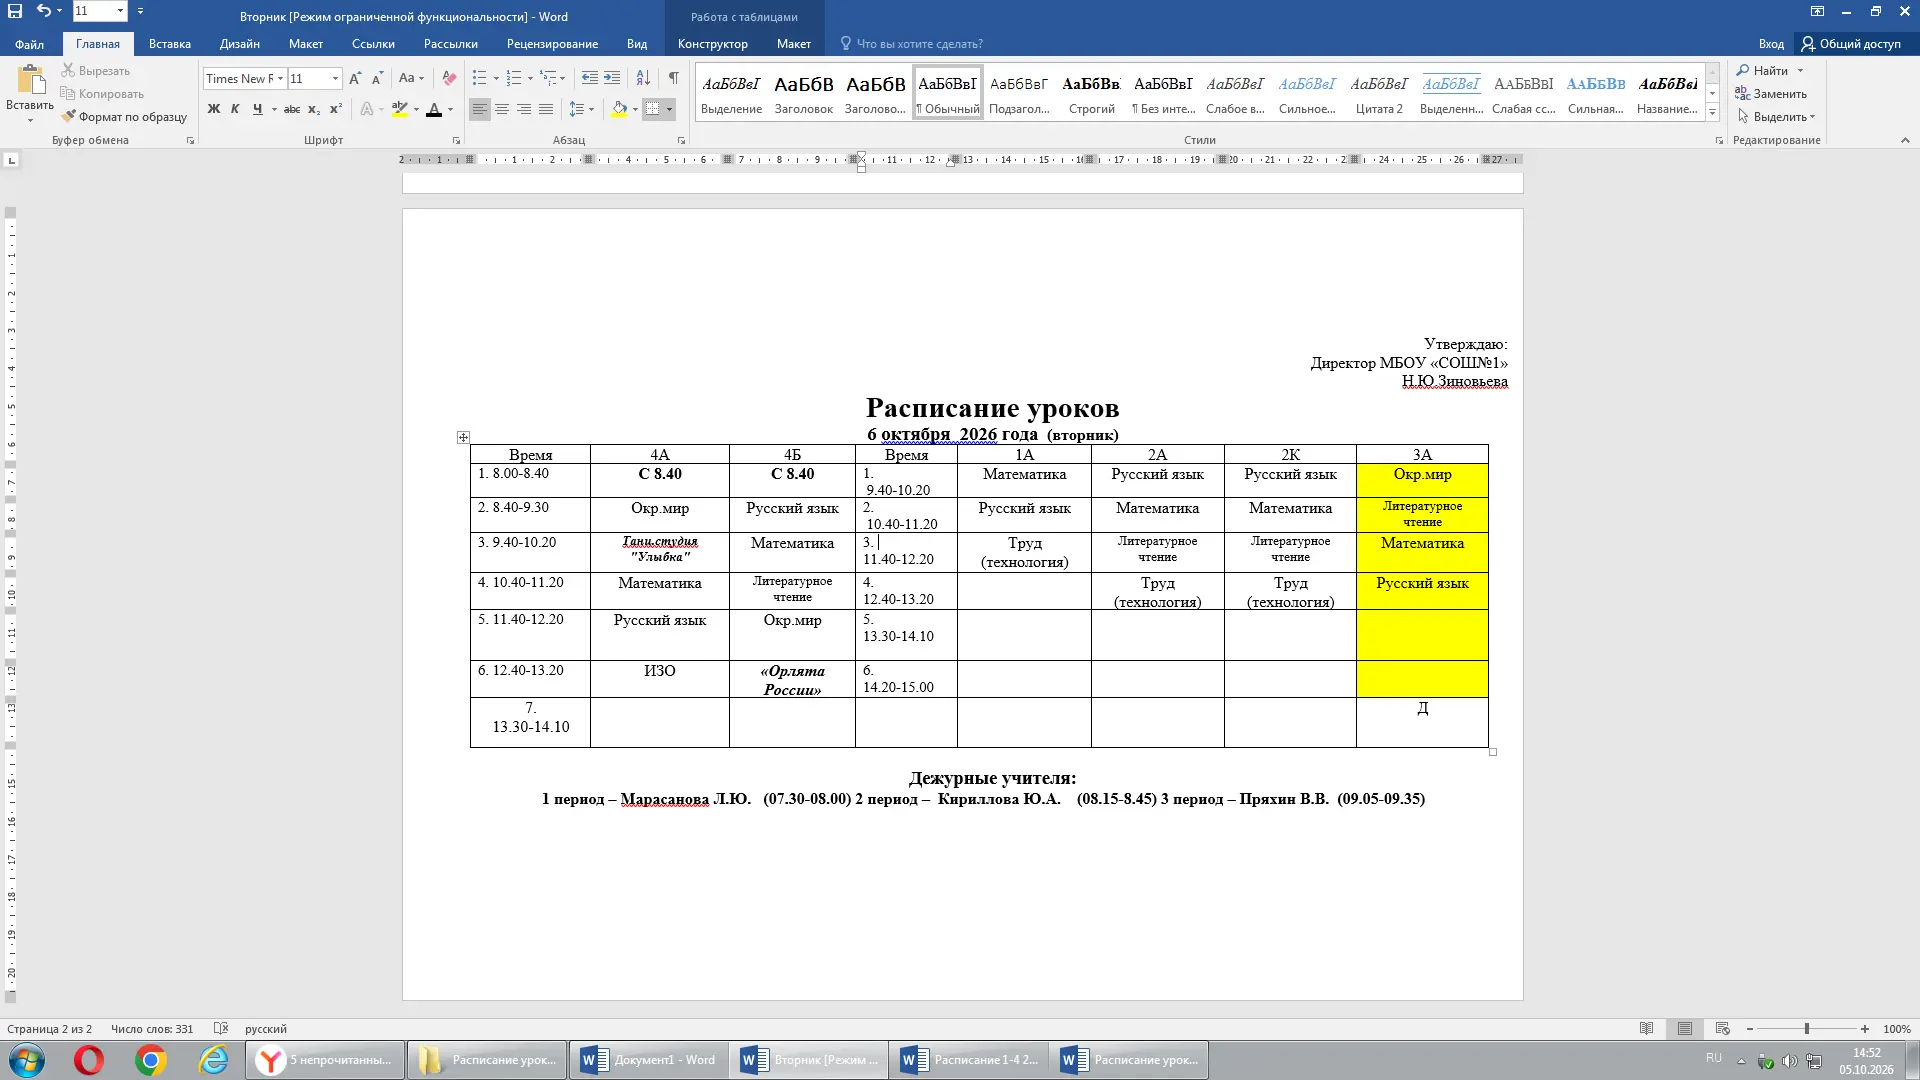Open the font size dropdown in ribbon
Screen dimensions: 1920x1080
(x=335, y=78)
